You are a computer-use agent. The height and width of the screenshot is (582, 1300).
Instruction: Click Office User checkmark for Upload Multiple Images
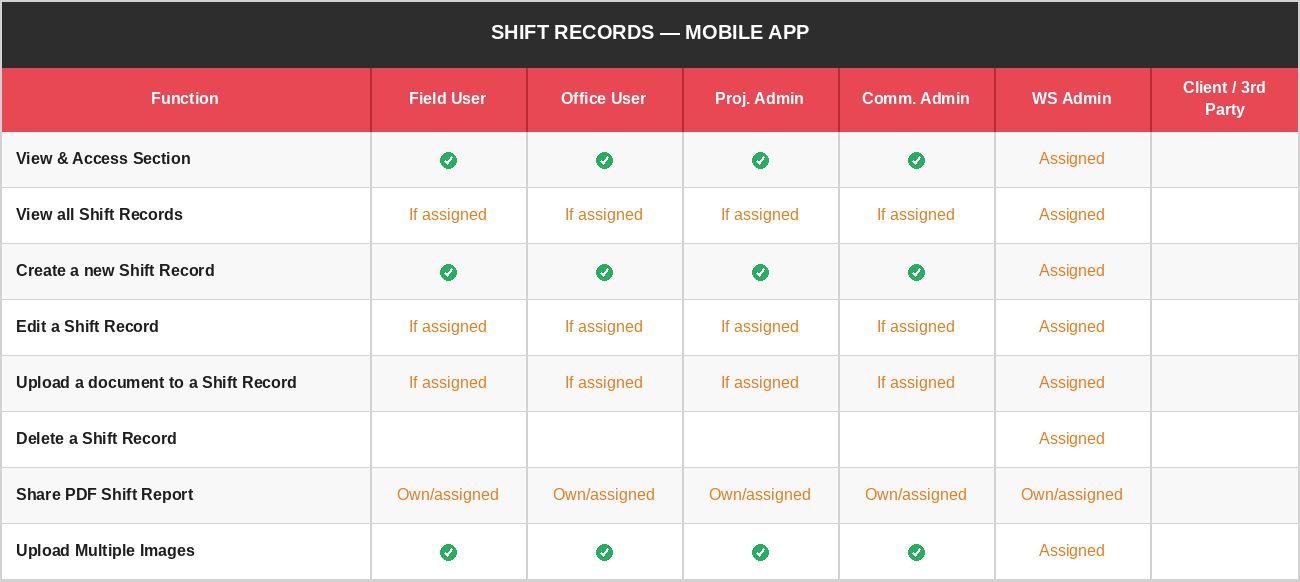[604, 552]
